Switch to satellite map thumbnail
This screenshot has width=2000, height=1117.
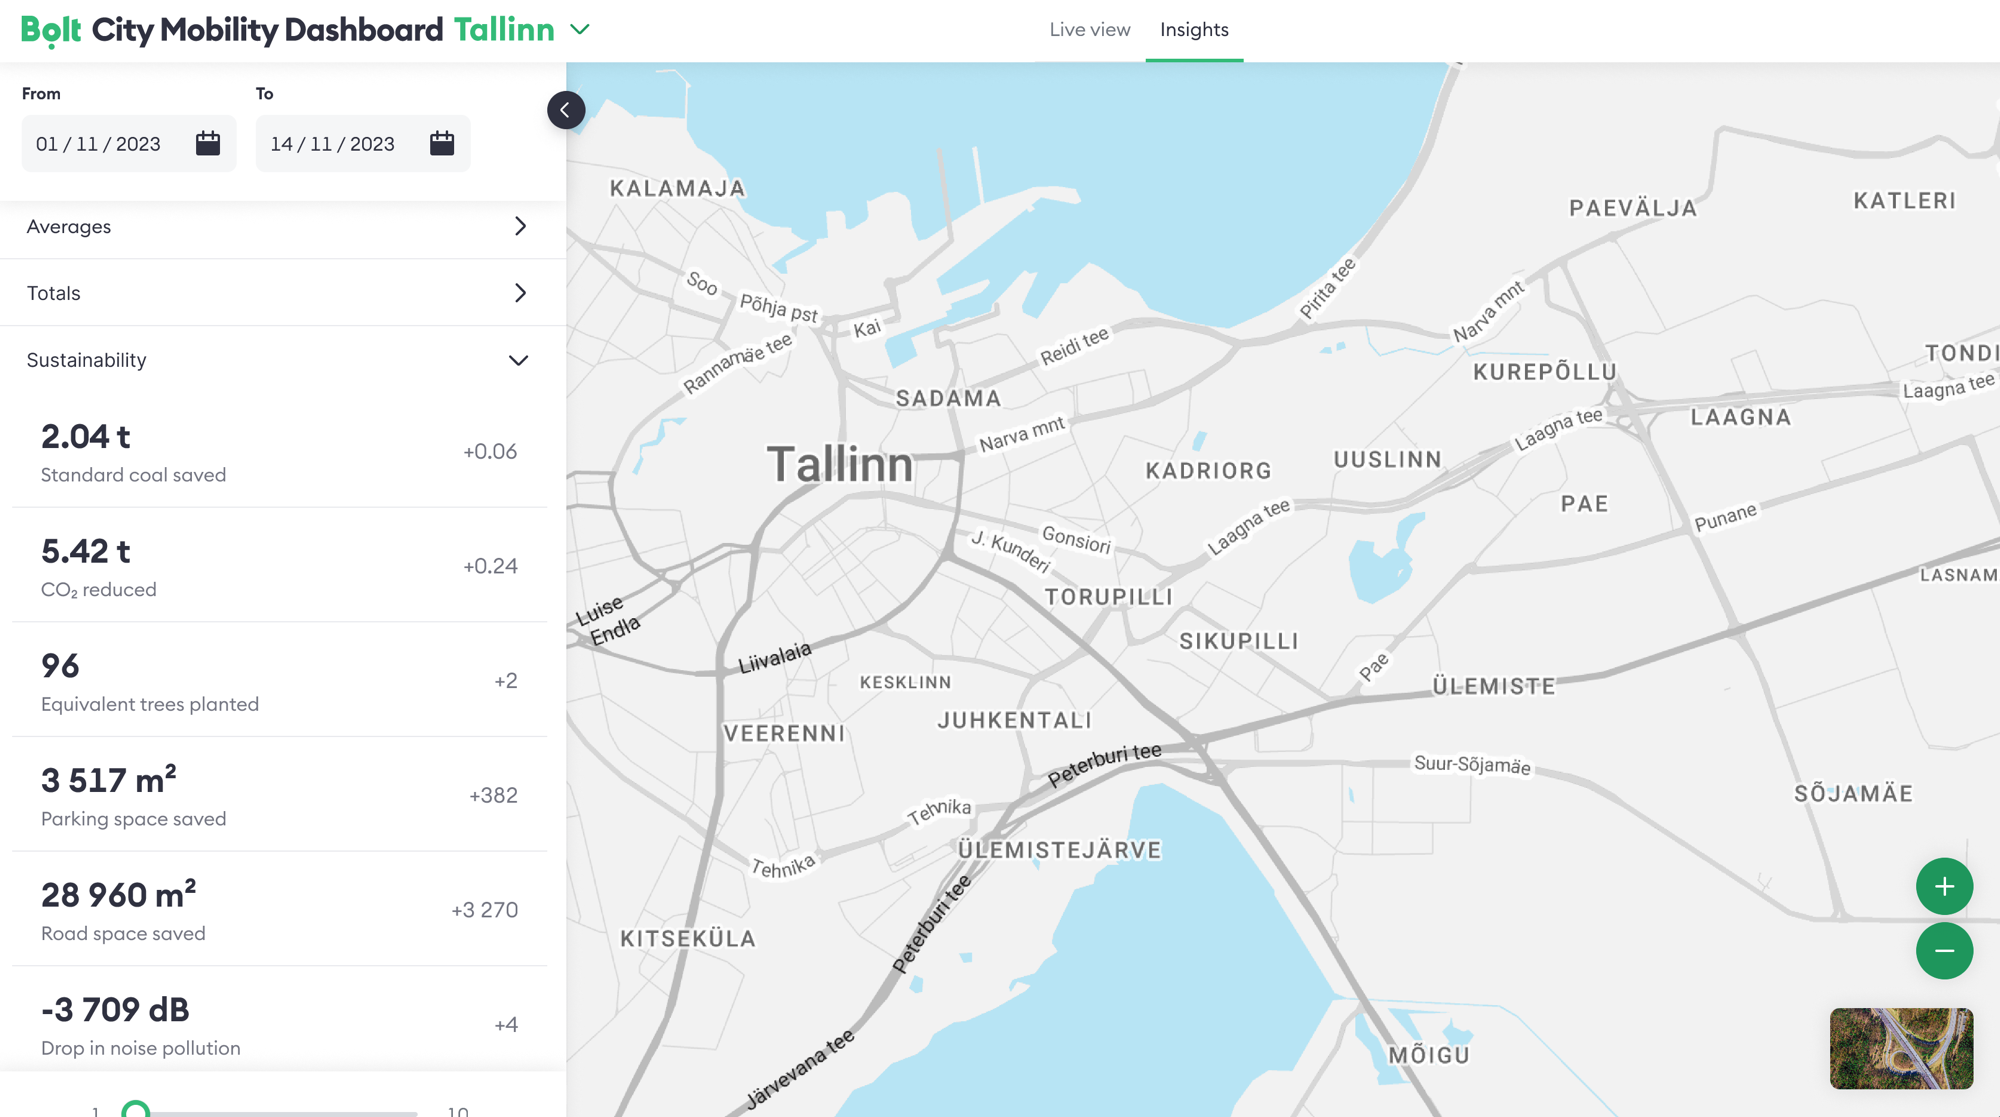pyautogui.click(x=1901, y=1048)
